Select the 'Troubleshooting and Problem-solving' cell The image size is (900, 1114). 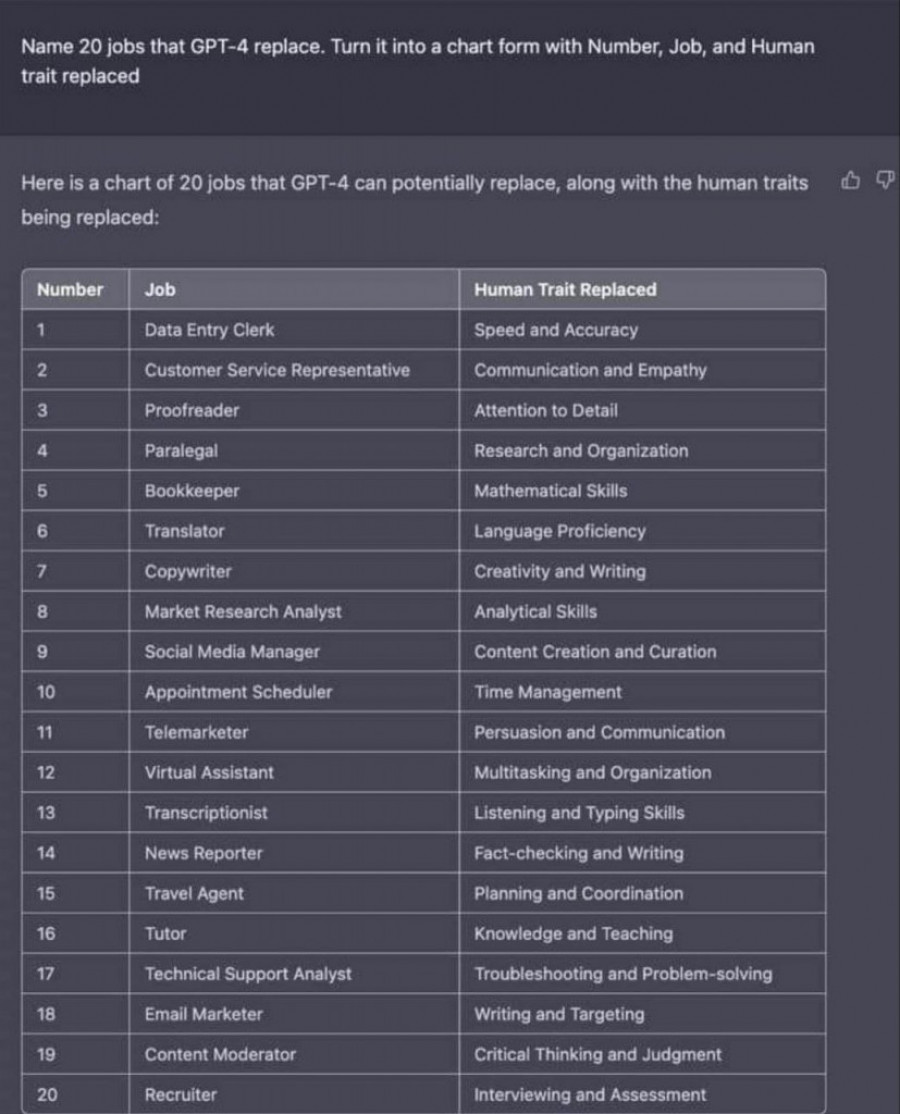623,974
